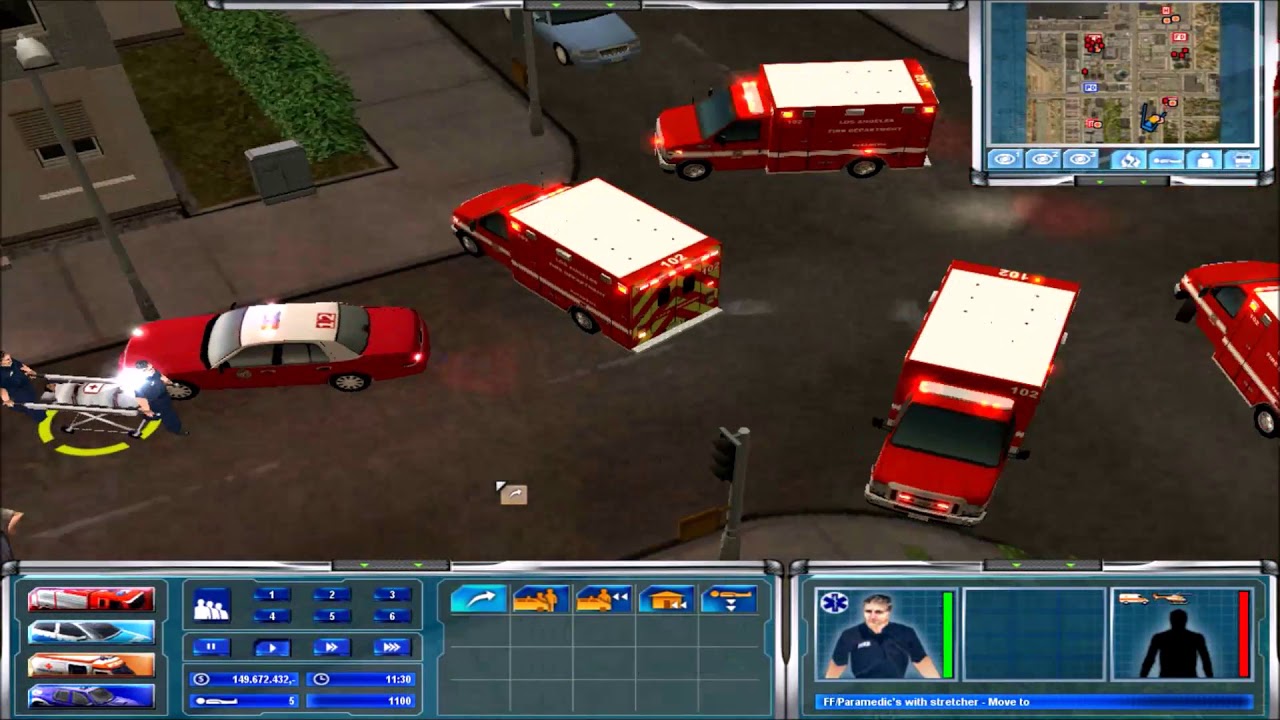Toggle the personnel filter on the minimap
Viewport: 1280px width, 720px height.
(1205, 160)
